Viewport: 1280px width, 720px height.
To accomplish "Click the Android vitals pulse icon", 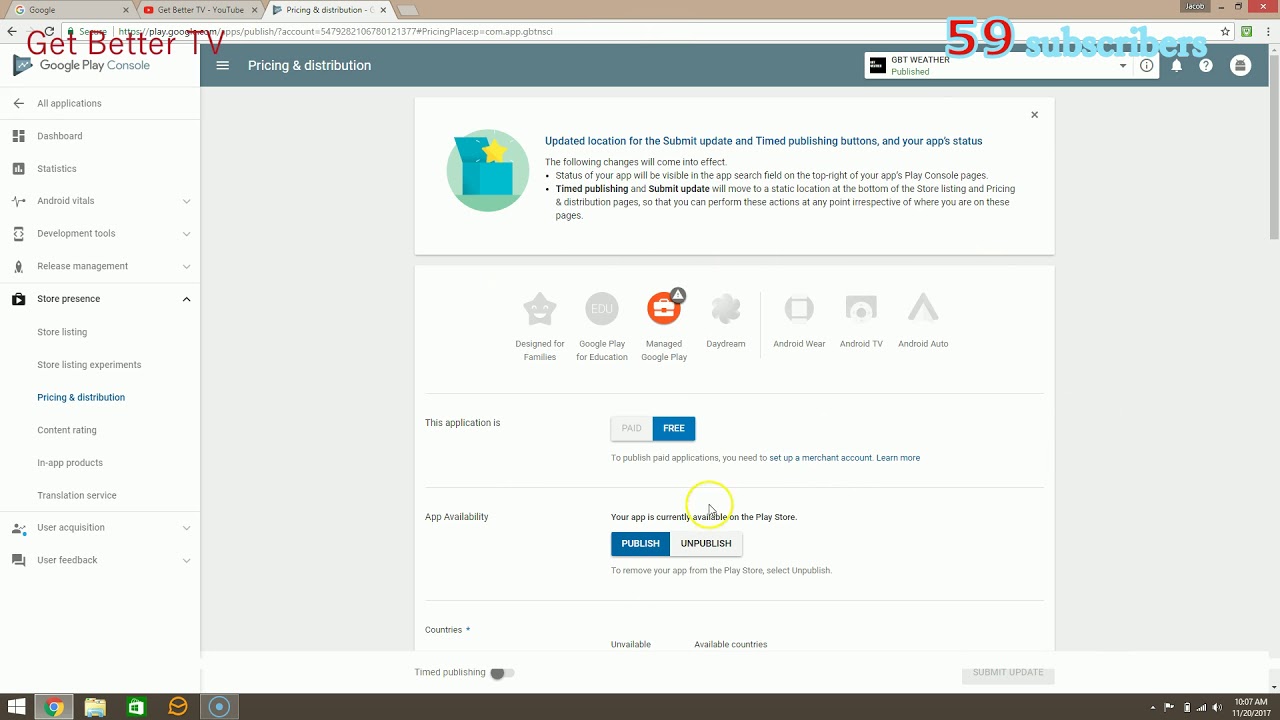I will coord(18,201).
